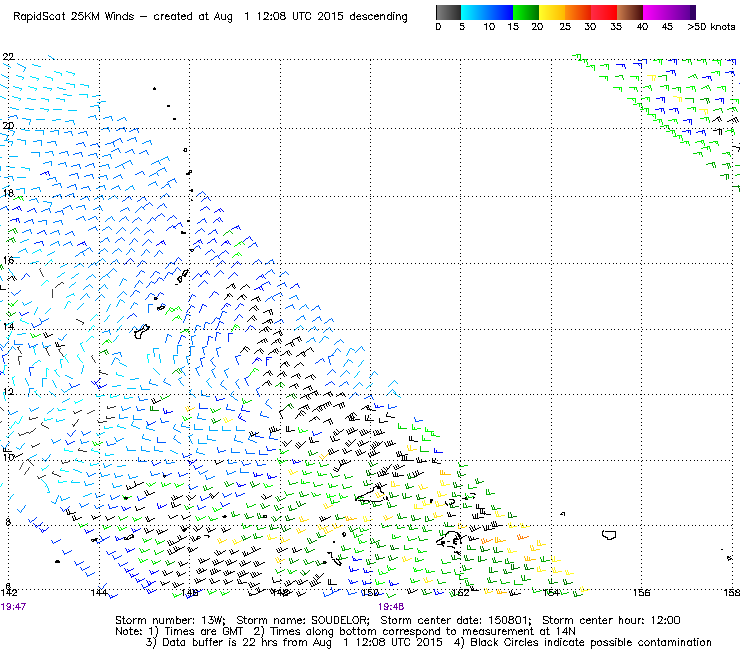Click the latitude axis label '22'
The image size is (740, 650).
coord(8,57)
